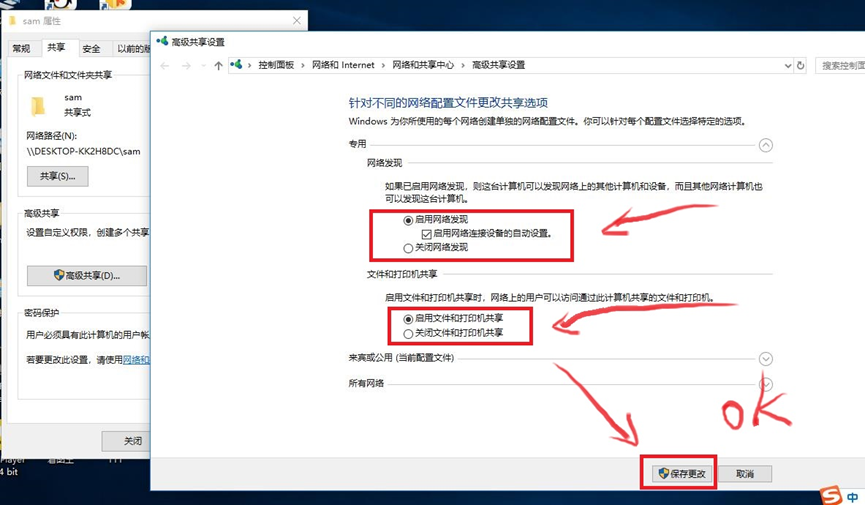The image size is (865, 505).
Task: Click the network path \\DESKTOP-KK2H8DC\sam text
Action: (83, 151)
